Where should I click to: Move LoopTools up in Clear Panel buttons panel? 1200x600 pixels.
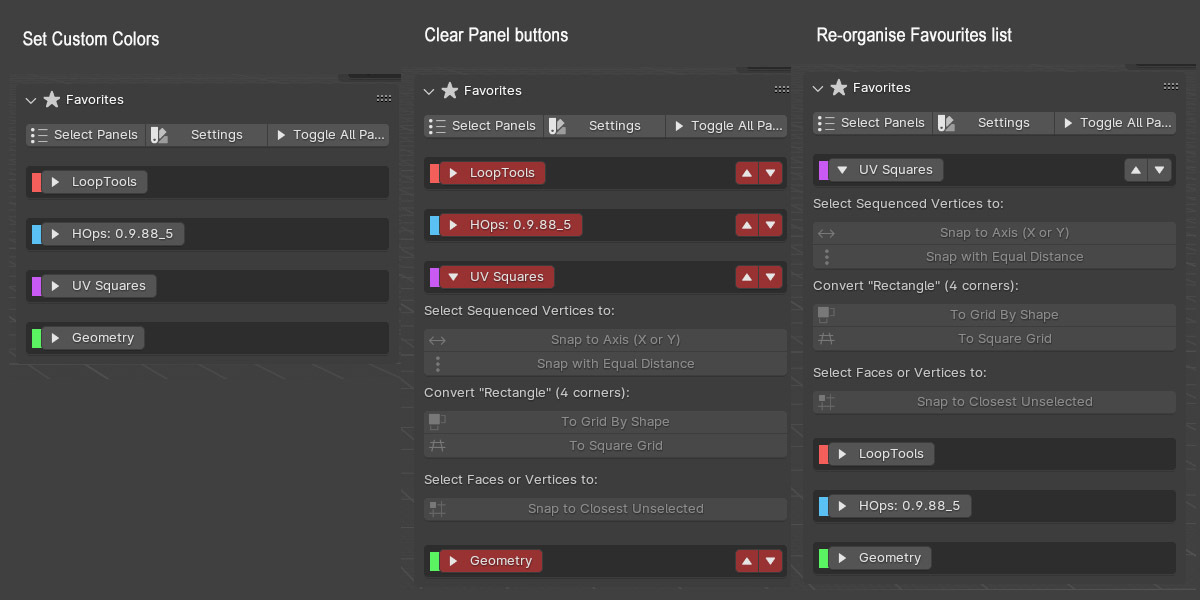point(747,173)
